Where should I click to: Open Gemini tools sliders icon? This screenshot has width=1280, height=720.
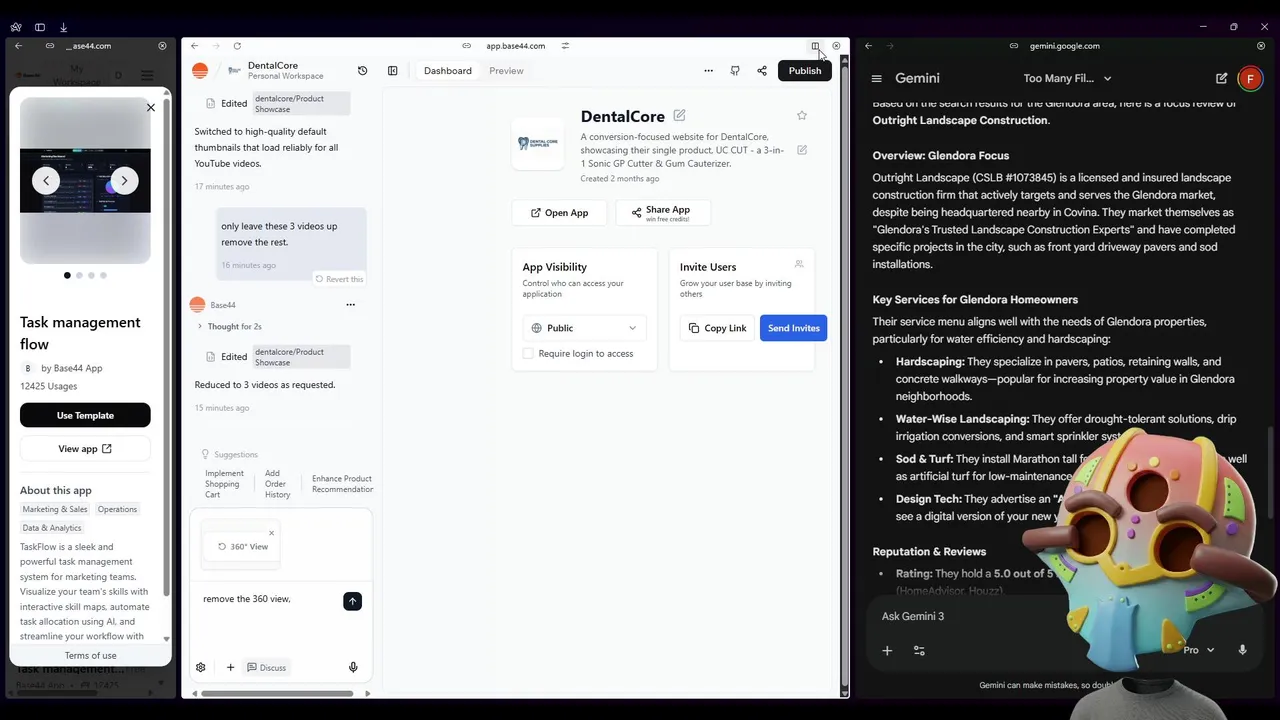pyautogui.click(x=919, y=650)
